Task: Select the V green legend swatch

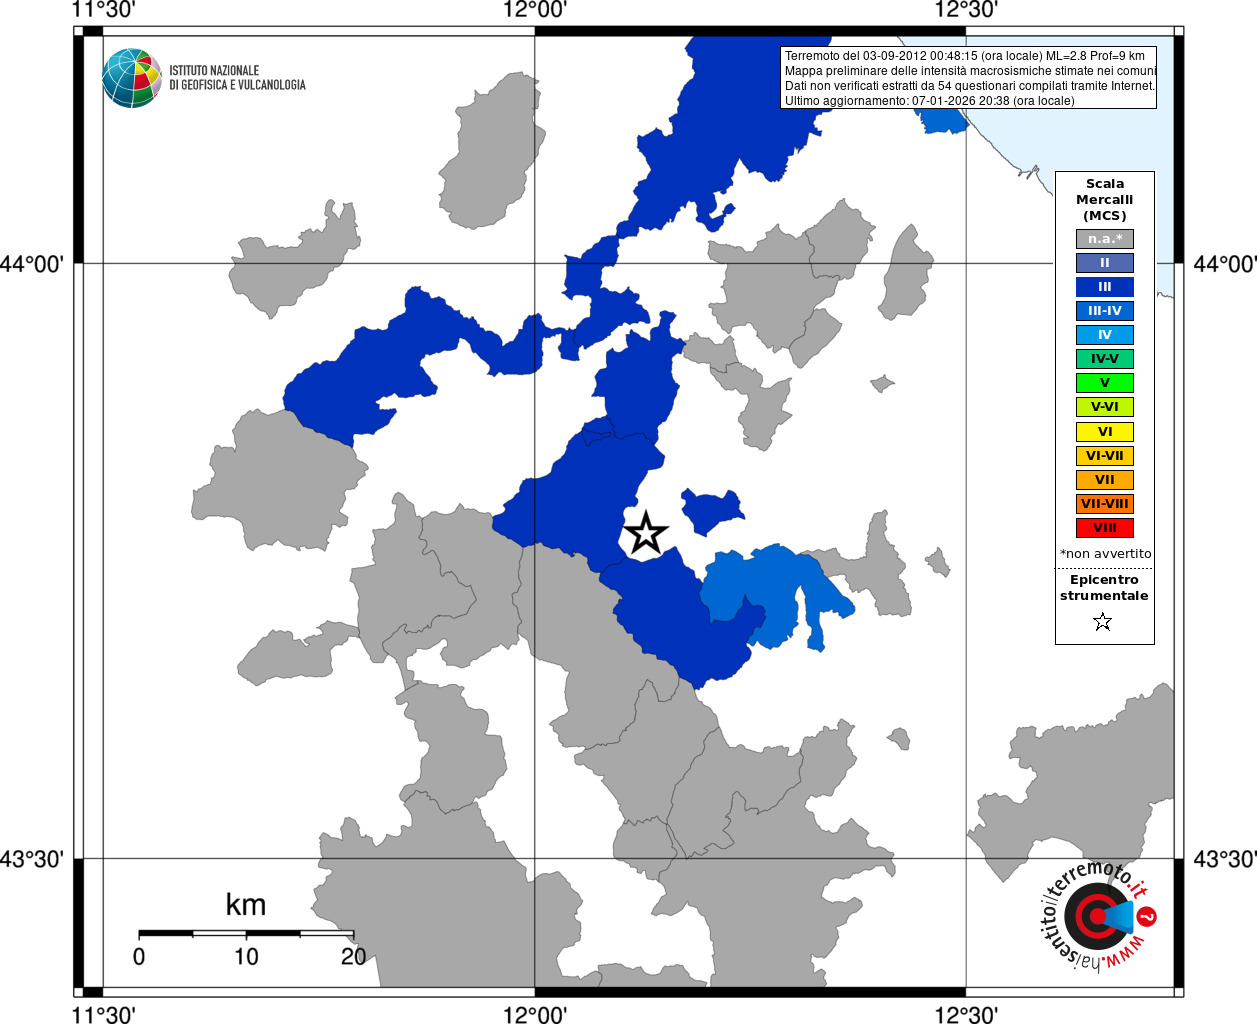Action: coord(1105,383)
